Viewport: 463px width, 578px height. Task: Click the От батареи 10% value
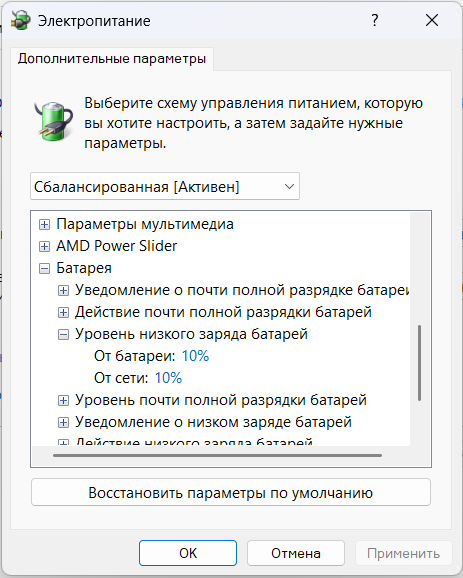point(195,356)
